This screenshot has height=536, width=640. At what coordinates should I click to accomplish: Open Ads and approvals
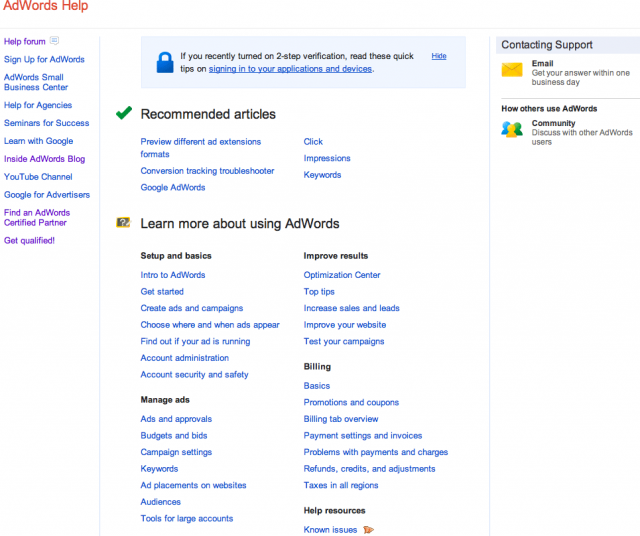[176, 419]
